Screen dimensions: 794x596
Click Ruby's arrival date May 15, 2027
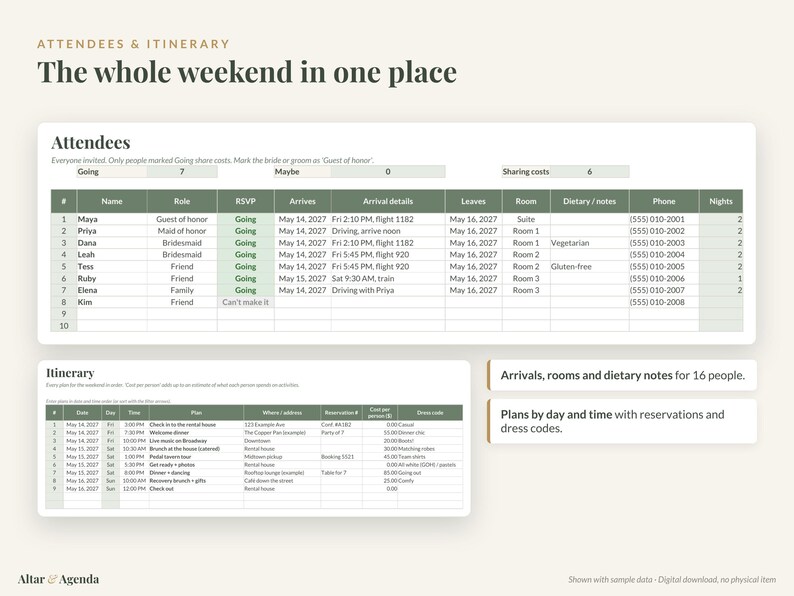[302, 279]
